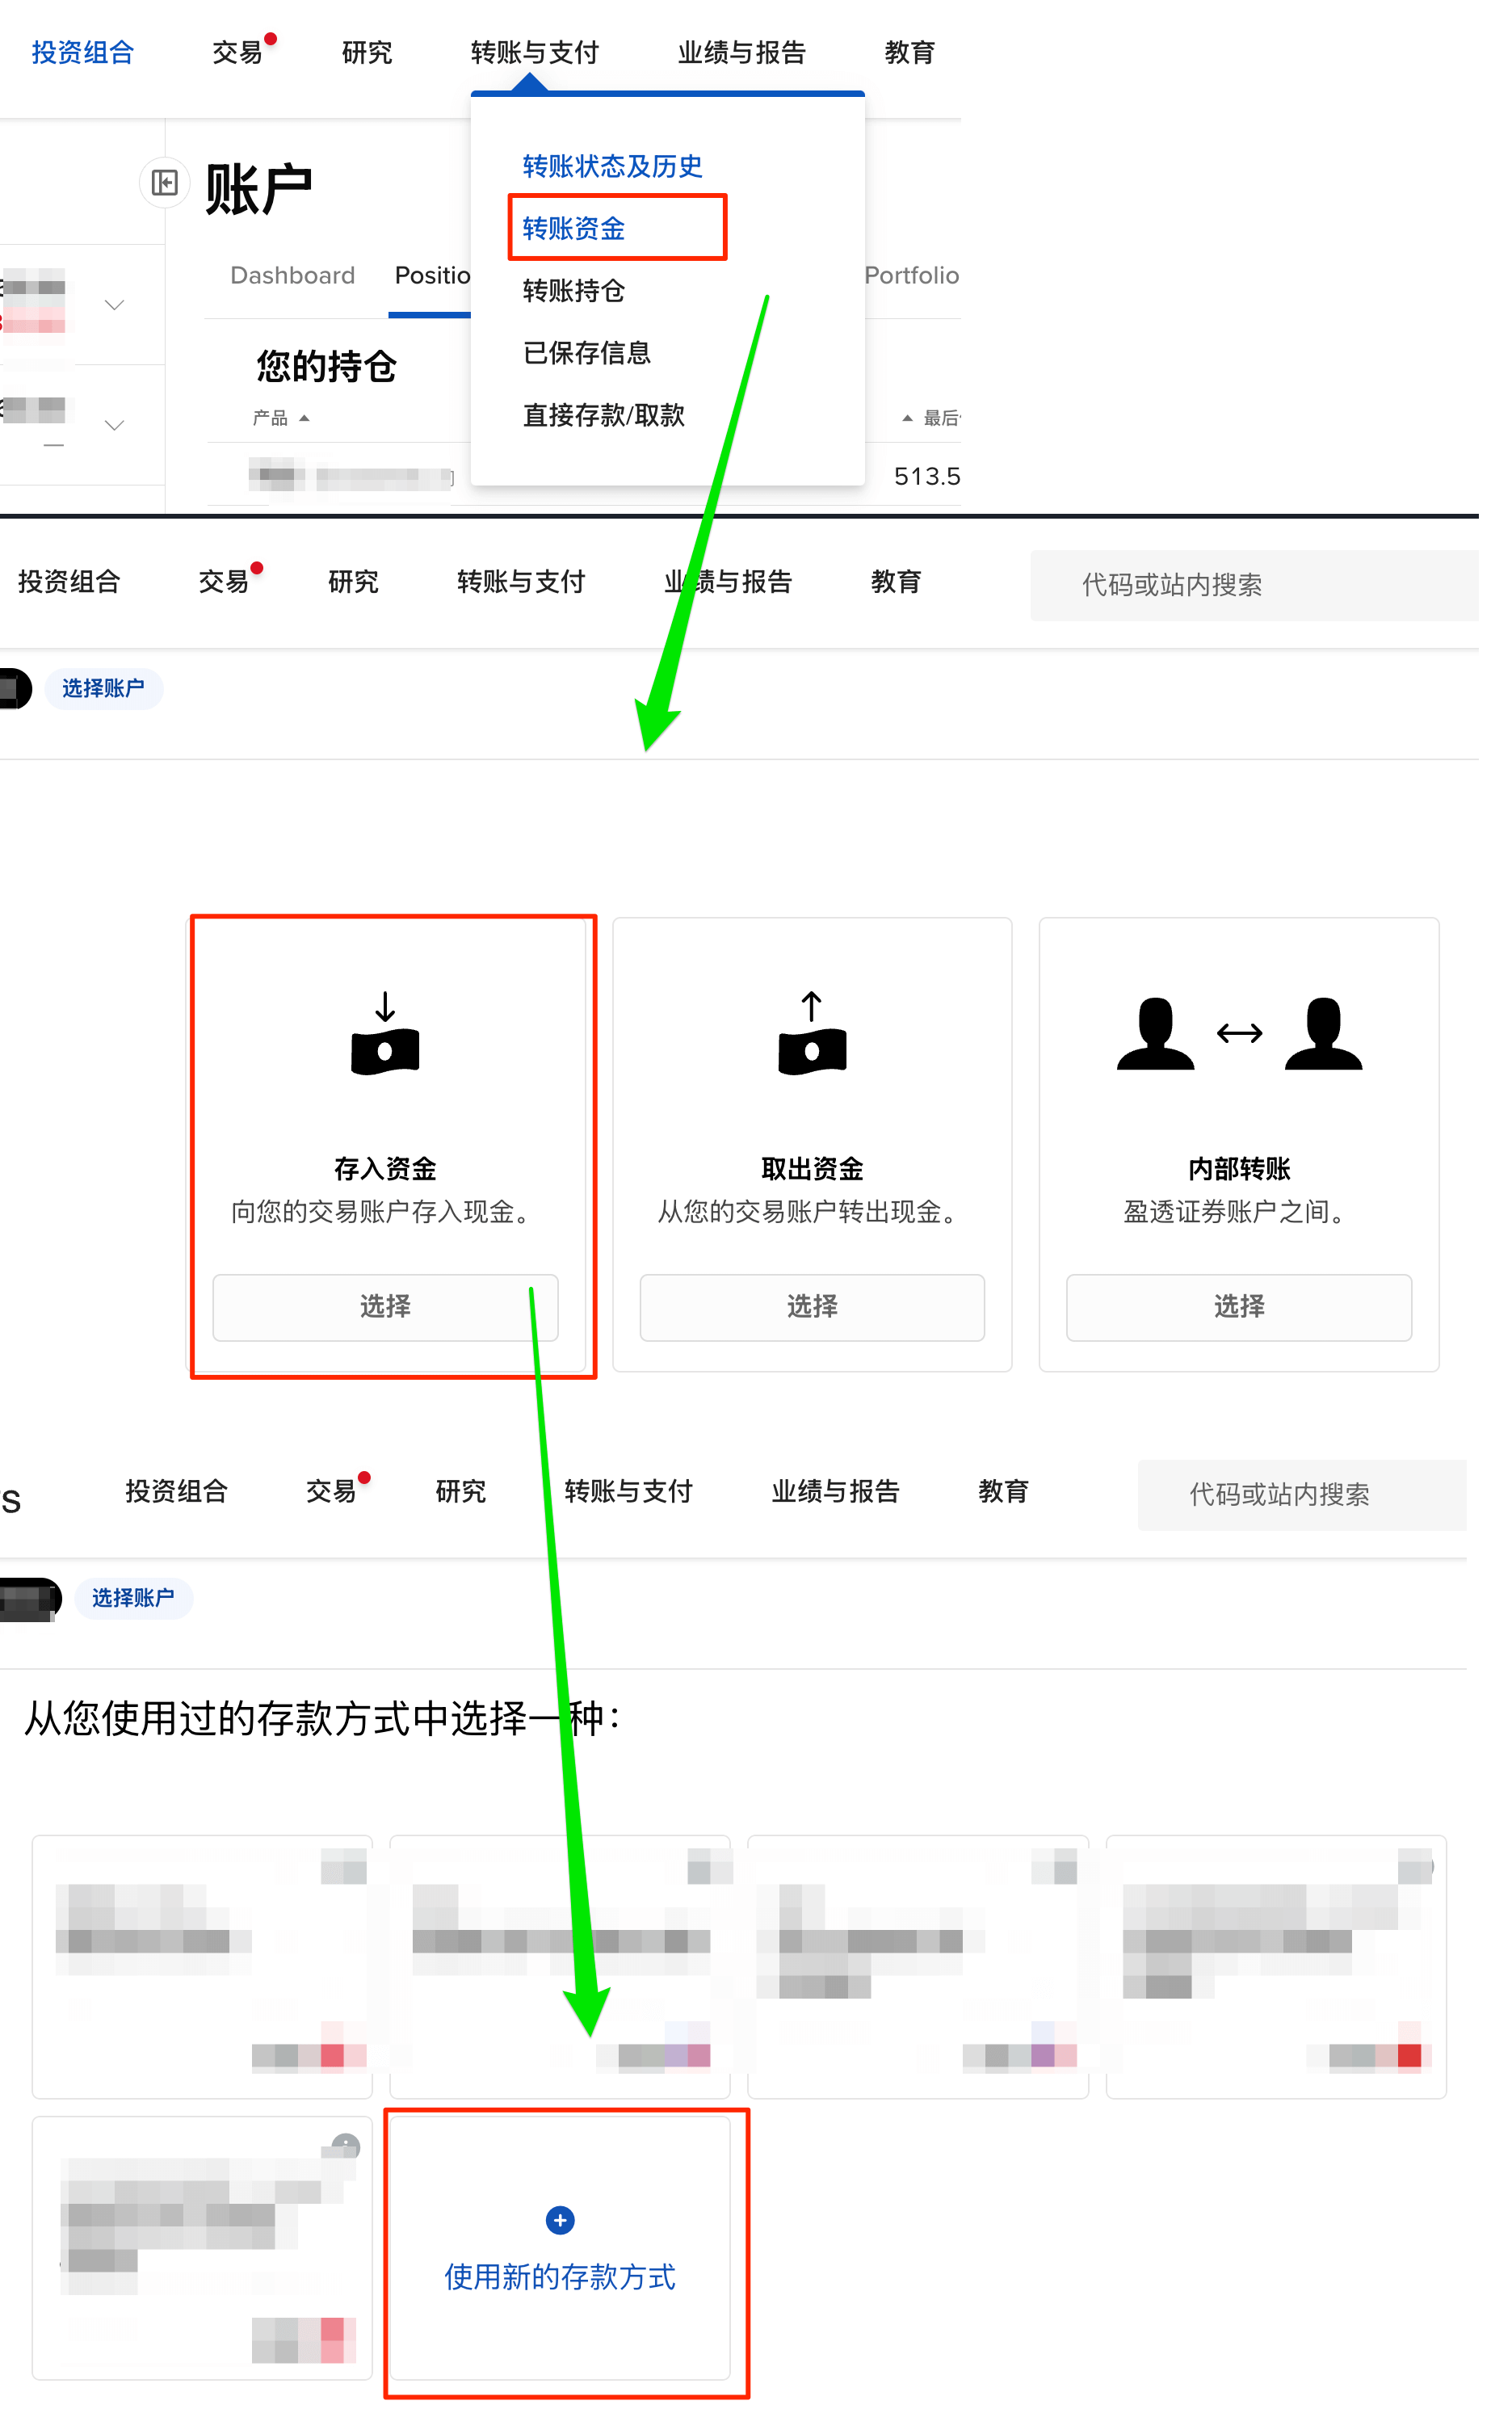
Task: Click the deposit funds cash icon
Action: 385,1035
